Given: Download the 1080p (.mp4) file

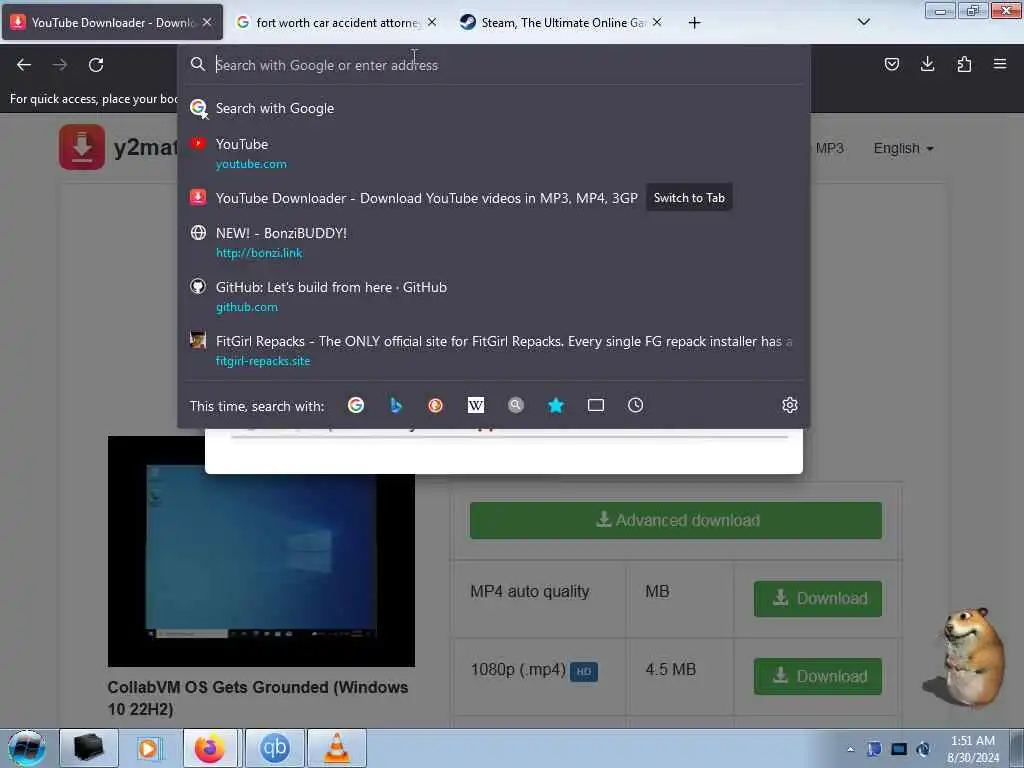Looking at the screenshot, I should pos(818,677).
